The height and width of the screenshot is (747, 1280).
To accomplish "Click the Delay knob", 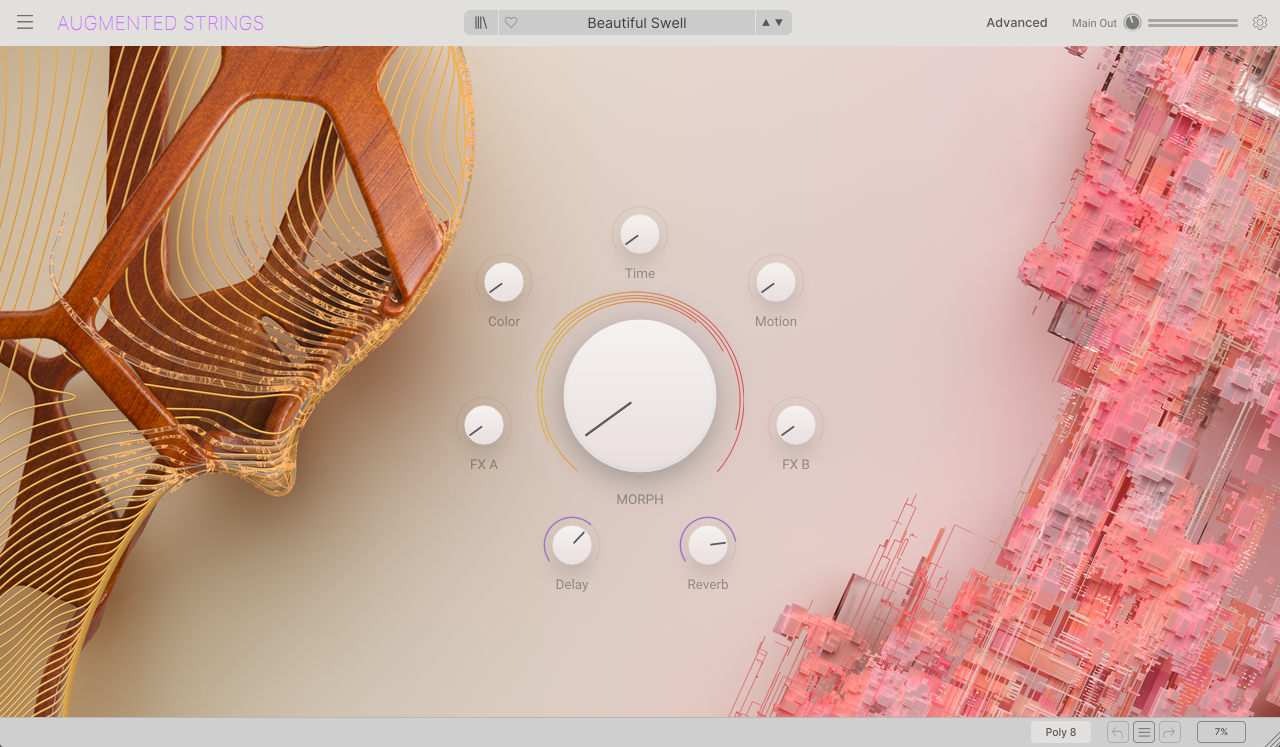I will (572, 545).
